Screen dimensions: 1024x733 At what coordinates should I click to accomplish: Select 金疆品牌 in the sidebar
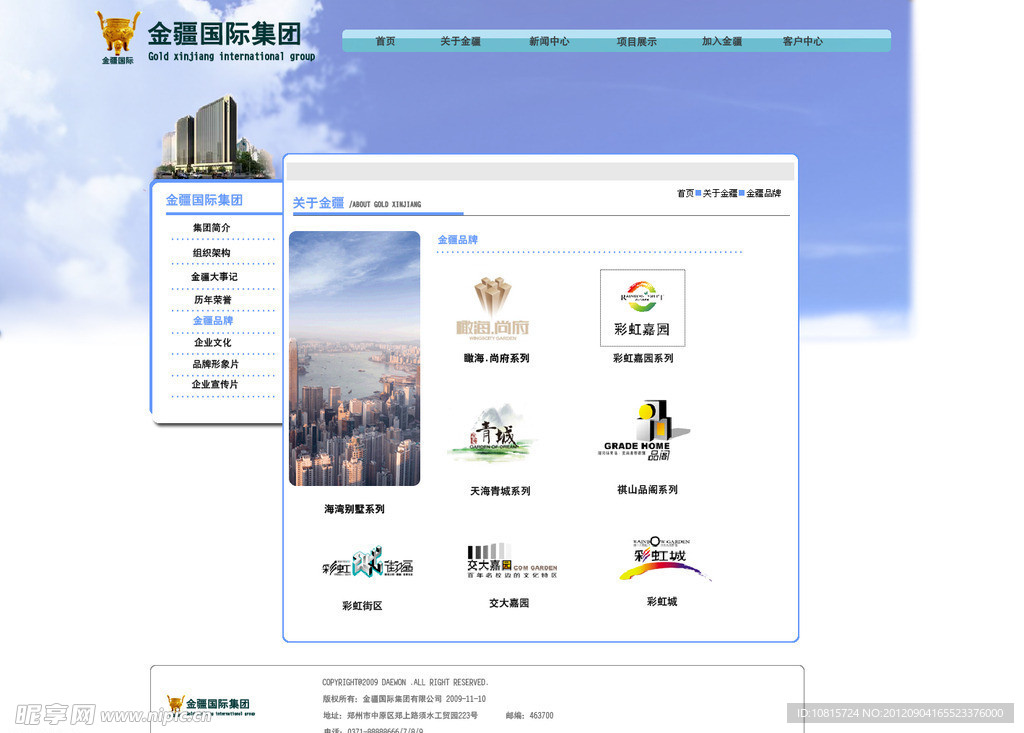[x=213, y=321]
